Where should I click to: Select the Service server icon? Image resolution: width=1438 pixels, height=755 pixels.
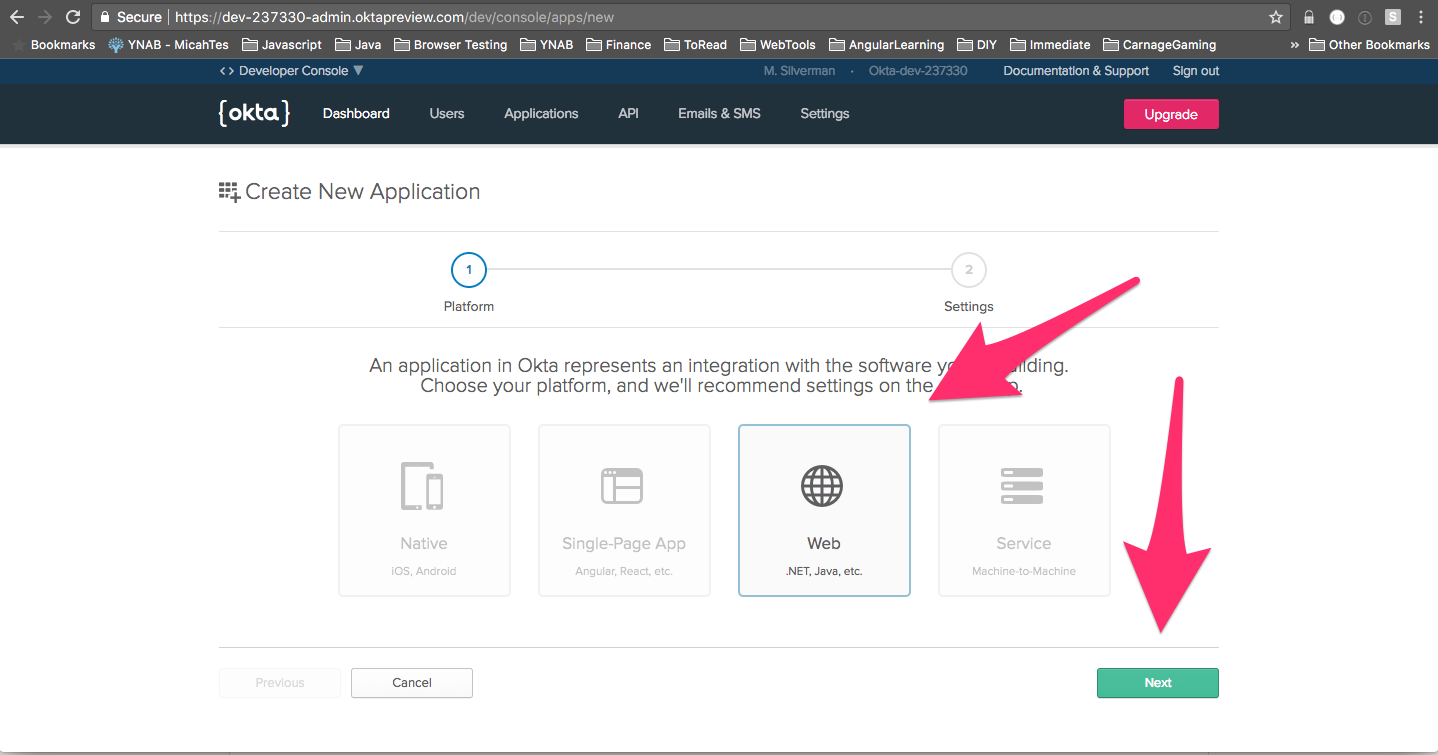[x=1022, y=485]
